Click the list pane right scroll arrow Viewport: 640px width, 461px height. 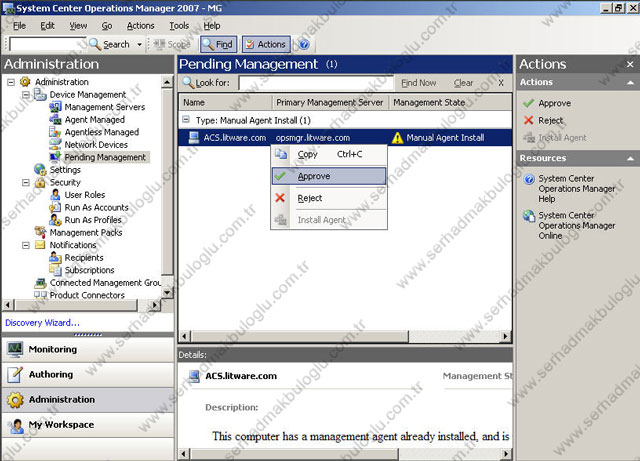[505, 336]
